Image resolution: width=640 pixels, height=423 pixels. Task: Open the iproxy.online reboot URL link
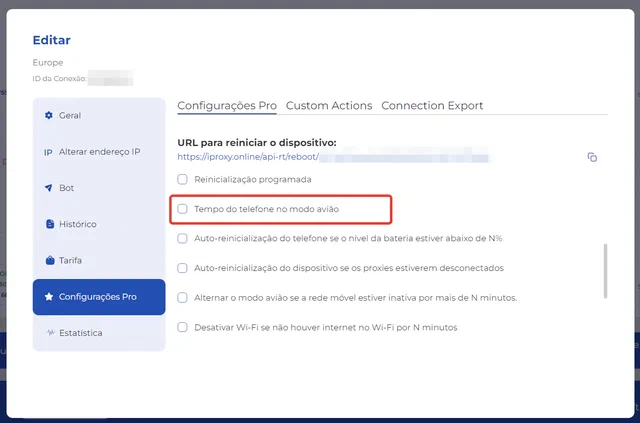click(x=333, y=157)
